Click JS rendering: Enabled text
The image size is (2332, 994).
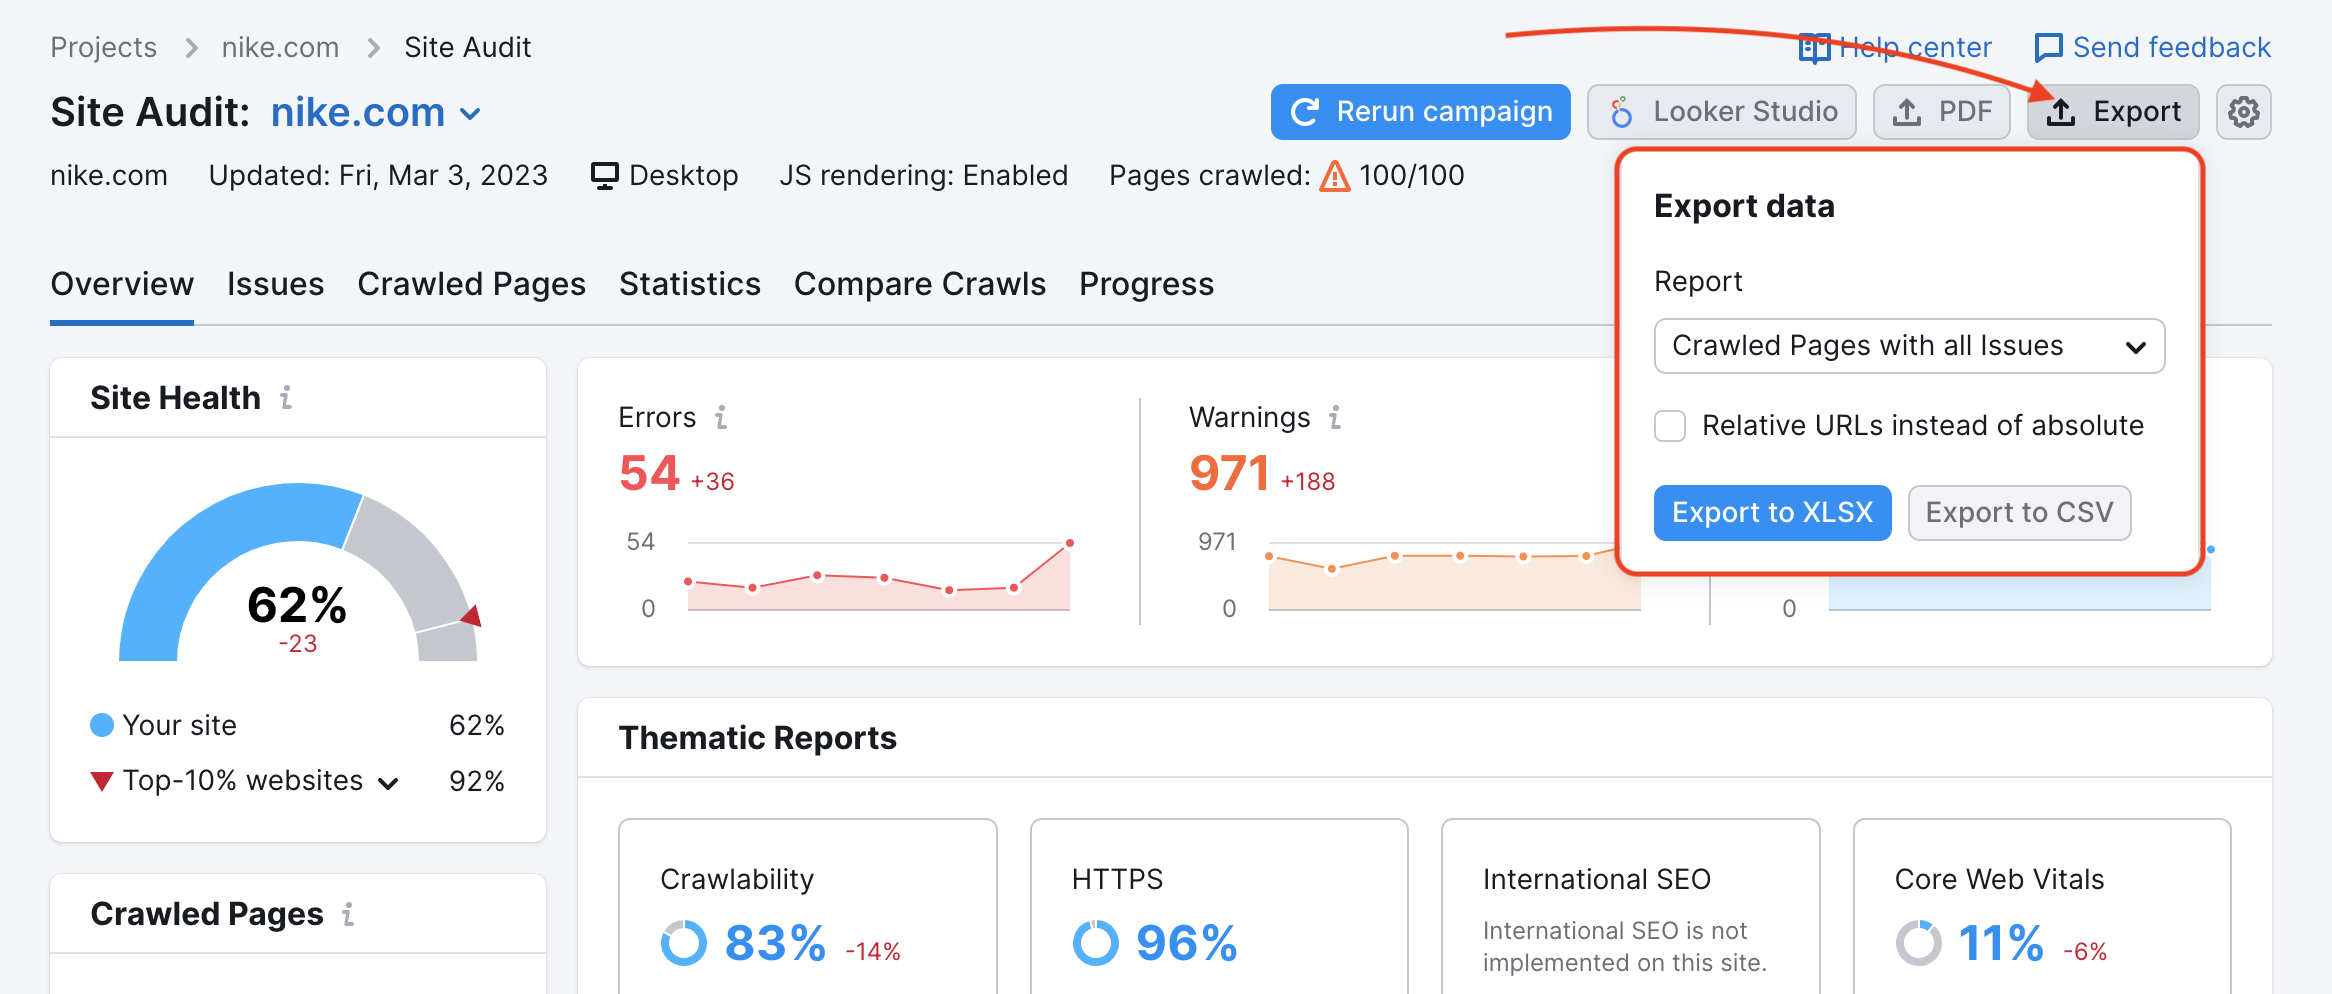coord(924,176)
